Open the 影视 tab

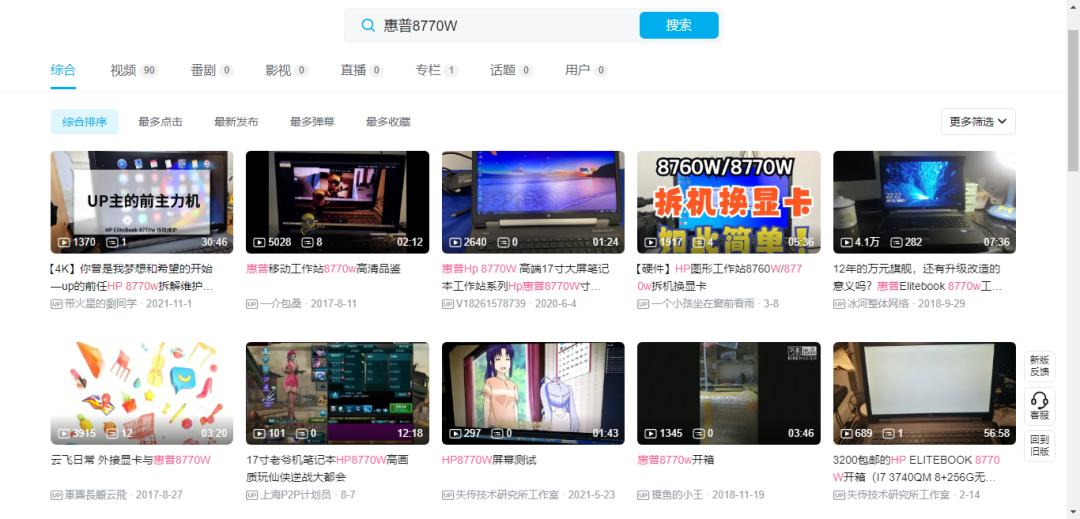click(287, 70)
